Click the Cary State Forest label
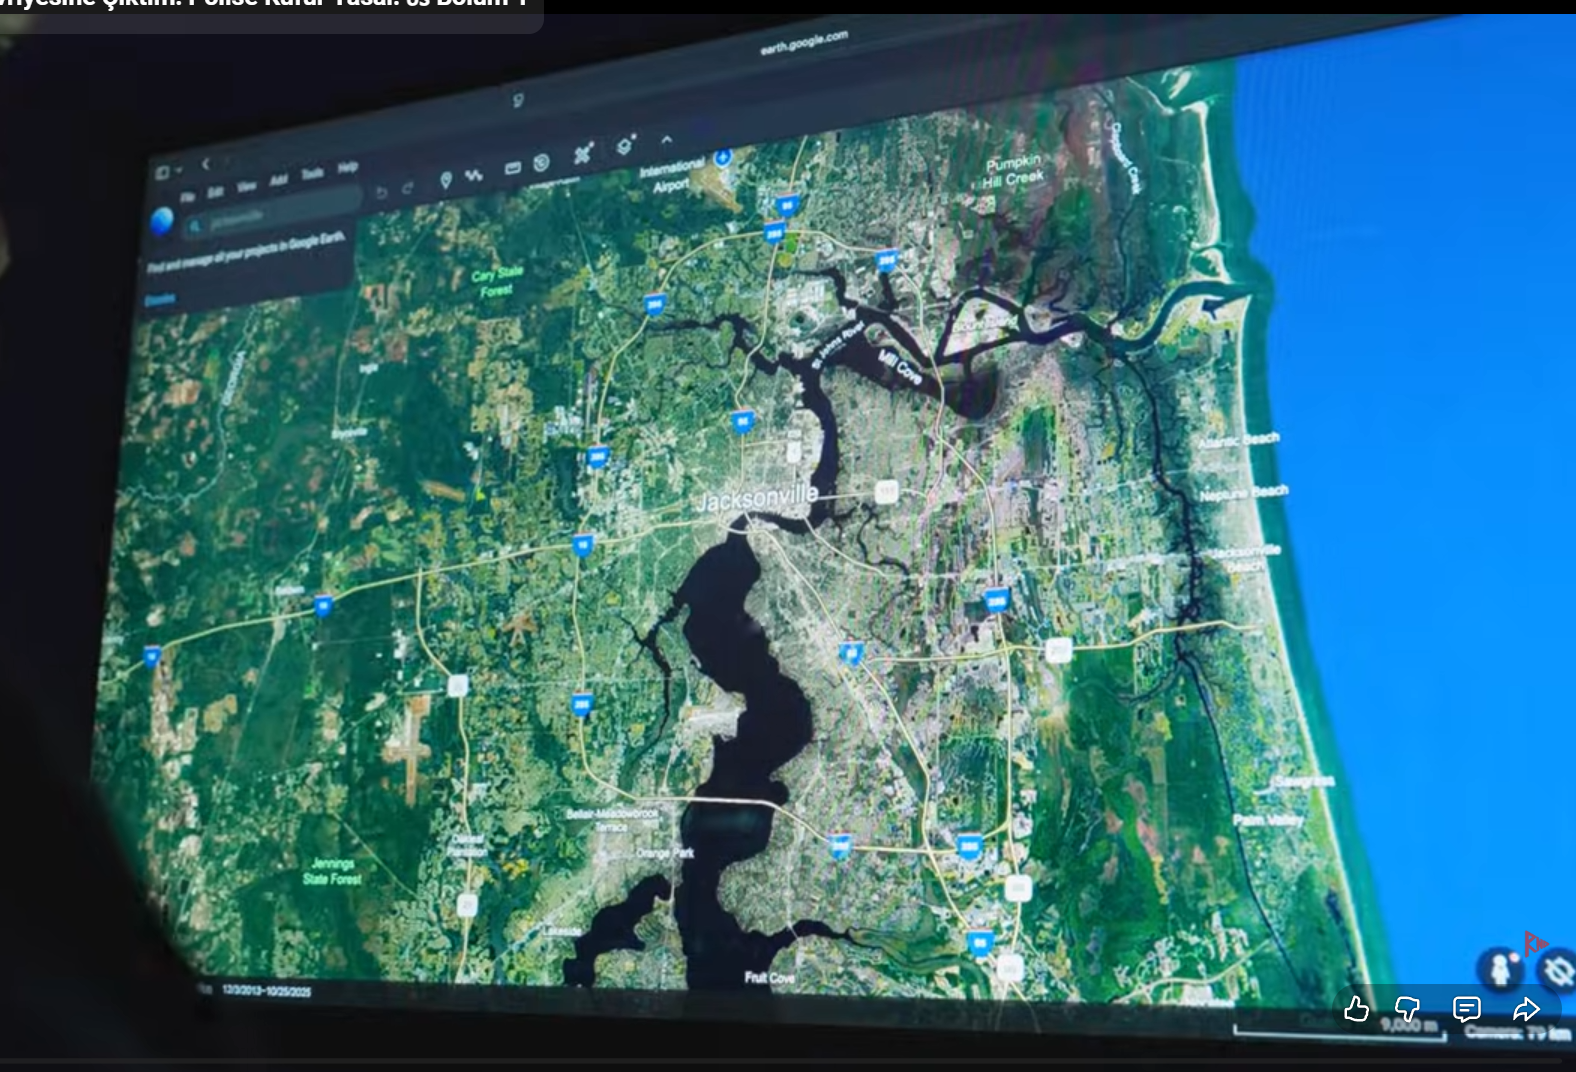The width and height of the screenshot is (1576, 1072). pyautogui.click(x=497, y=281)
